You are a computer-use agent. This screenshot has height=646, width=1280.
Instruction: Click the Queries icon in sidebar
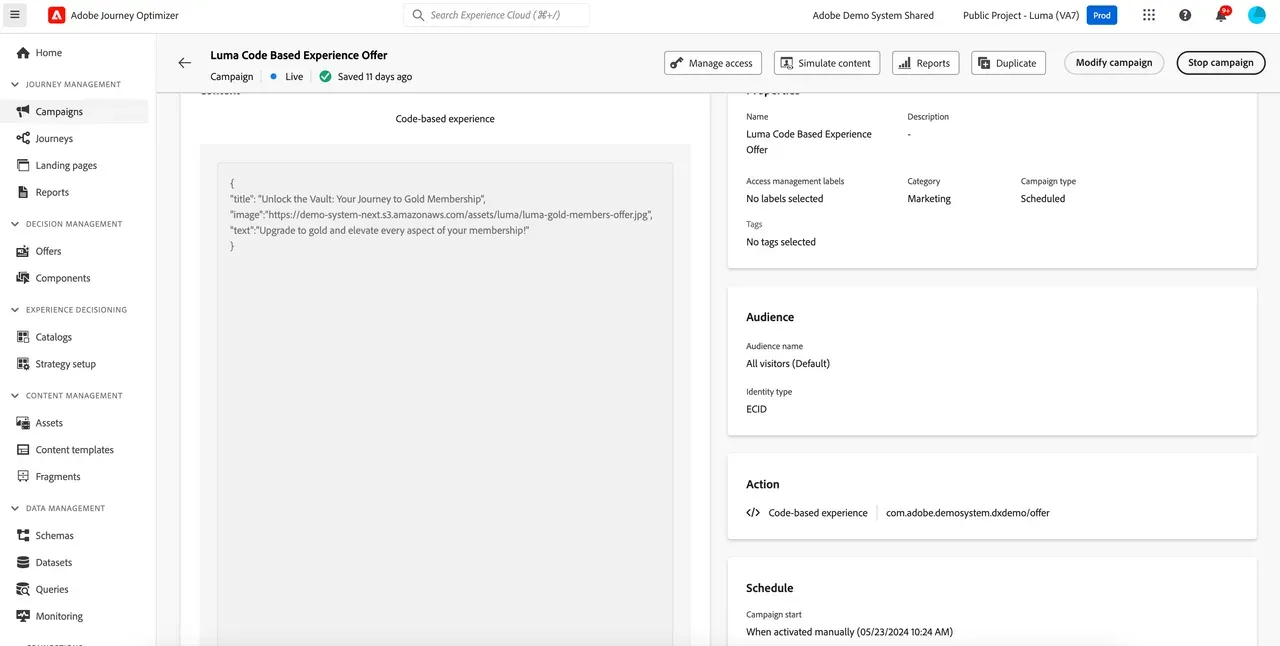point(23,590)
